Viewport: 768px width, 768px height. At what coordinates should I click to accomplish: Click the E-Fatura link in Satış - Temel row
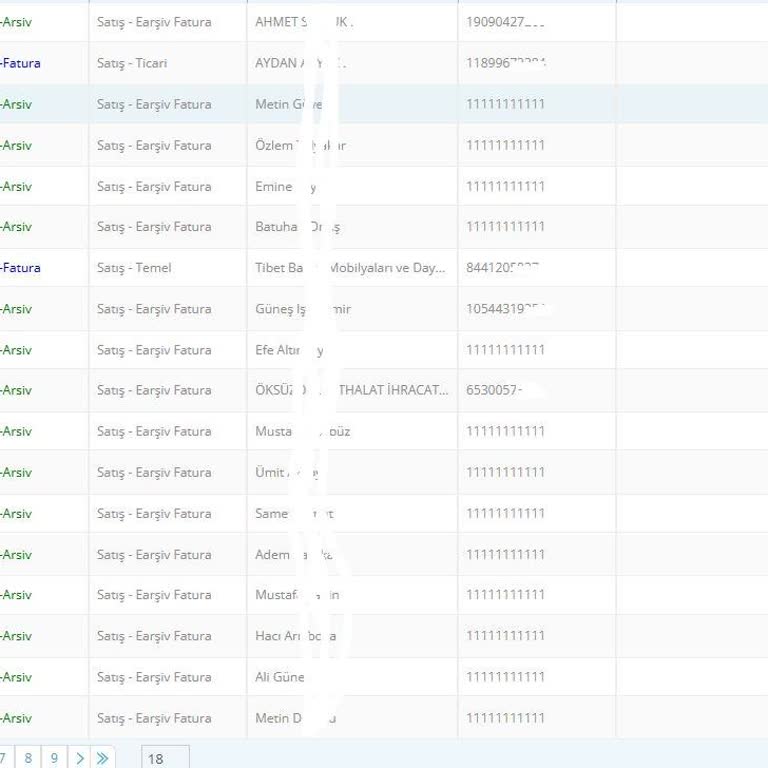click(x=20, y=268)
